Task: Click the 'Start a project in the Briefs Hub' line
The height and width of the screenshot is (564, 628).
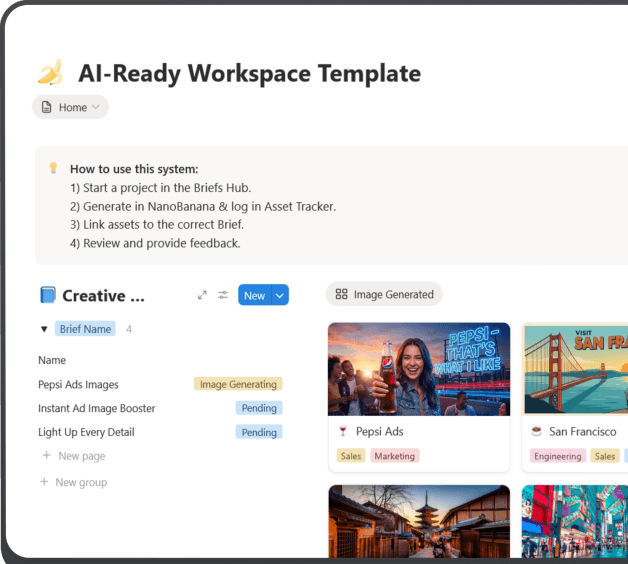Action: 161,188
